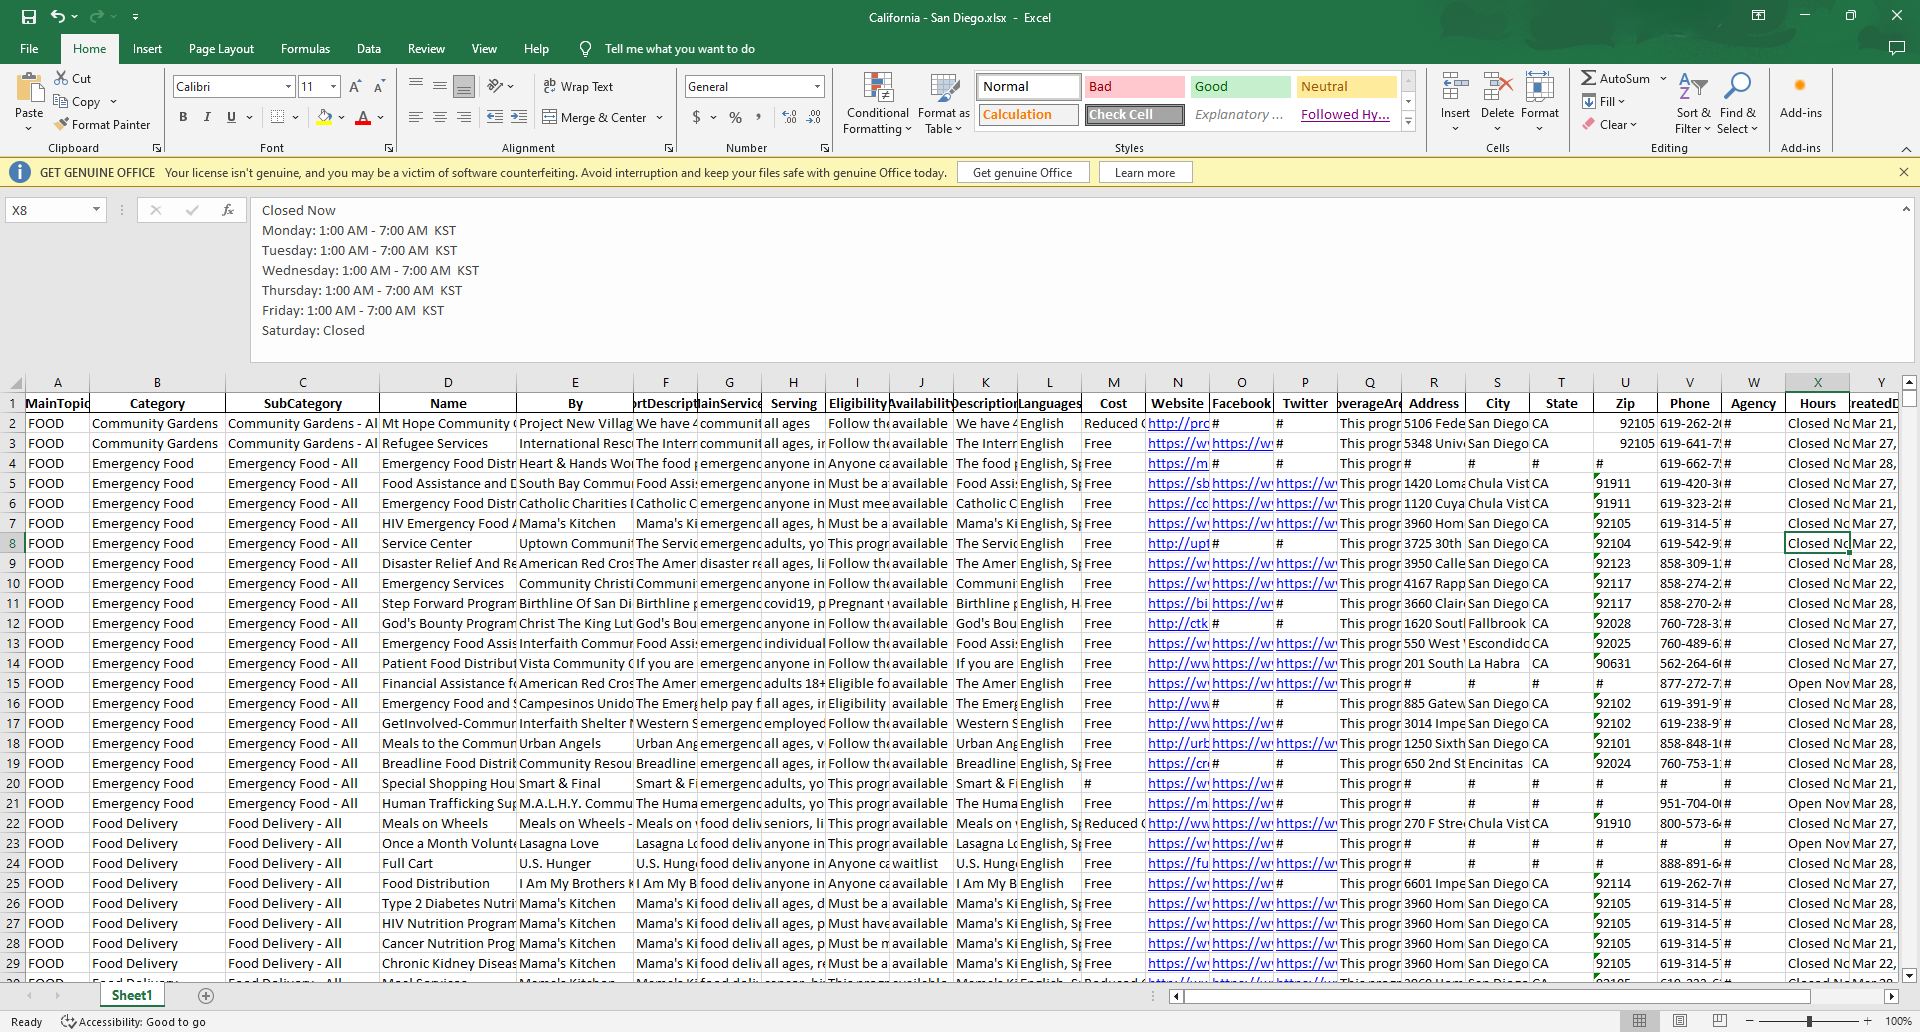Click the Merge & Center icon
The width and height of the screenshot is (1920, 1032).
click(550, 118)
